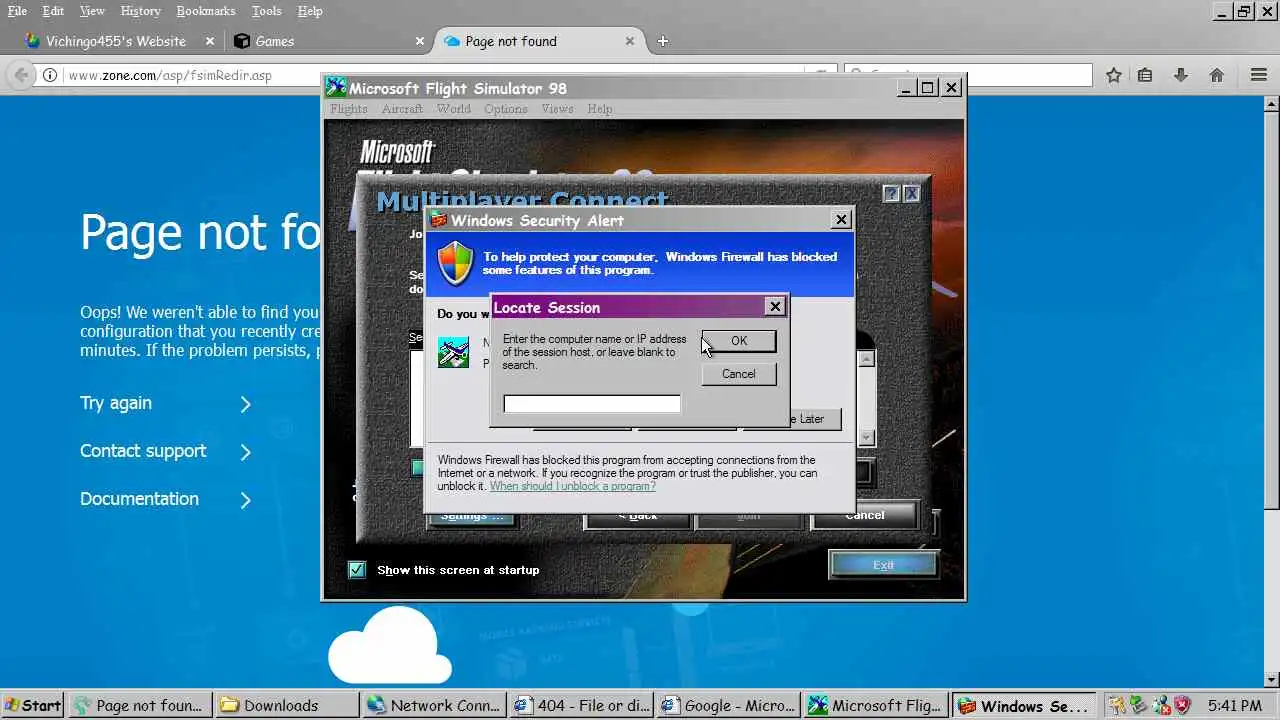This screenshot has width=1280, height=720.
Task: Open the browser File menu
Action: click(x=17, y=11)
